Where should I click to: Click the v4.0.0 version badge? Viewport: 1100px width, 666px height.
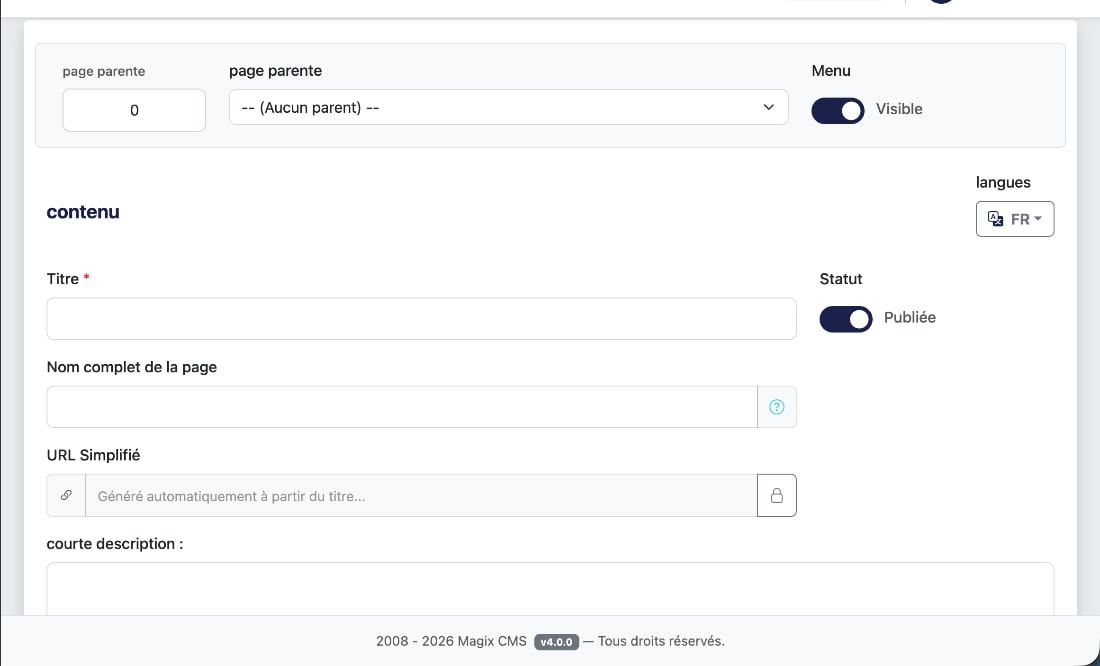click(556, 642)
